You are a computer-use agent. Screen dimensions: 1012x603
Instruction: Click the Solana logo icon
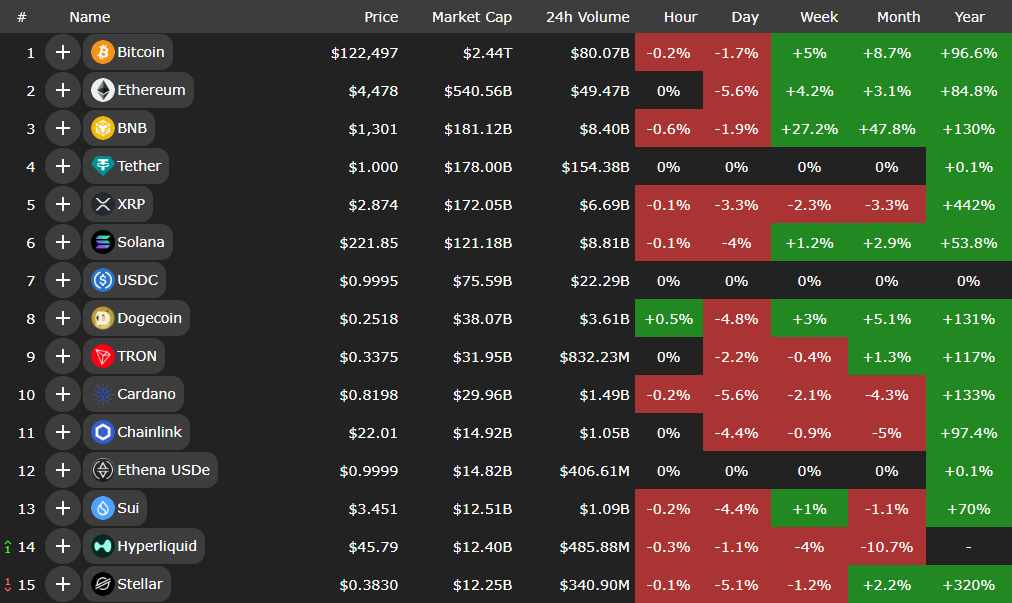(x=103, y=242)
